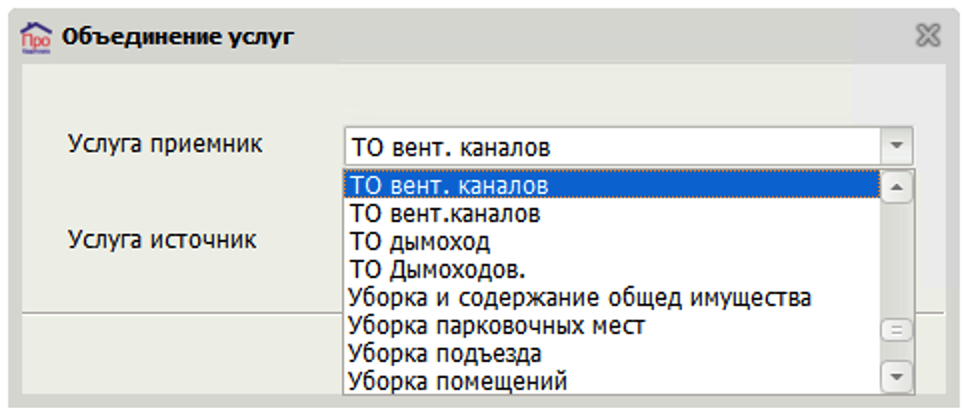Pick Уборка помещений list item
Screen dimensions: 962x408
pos(612,382)
